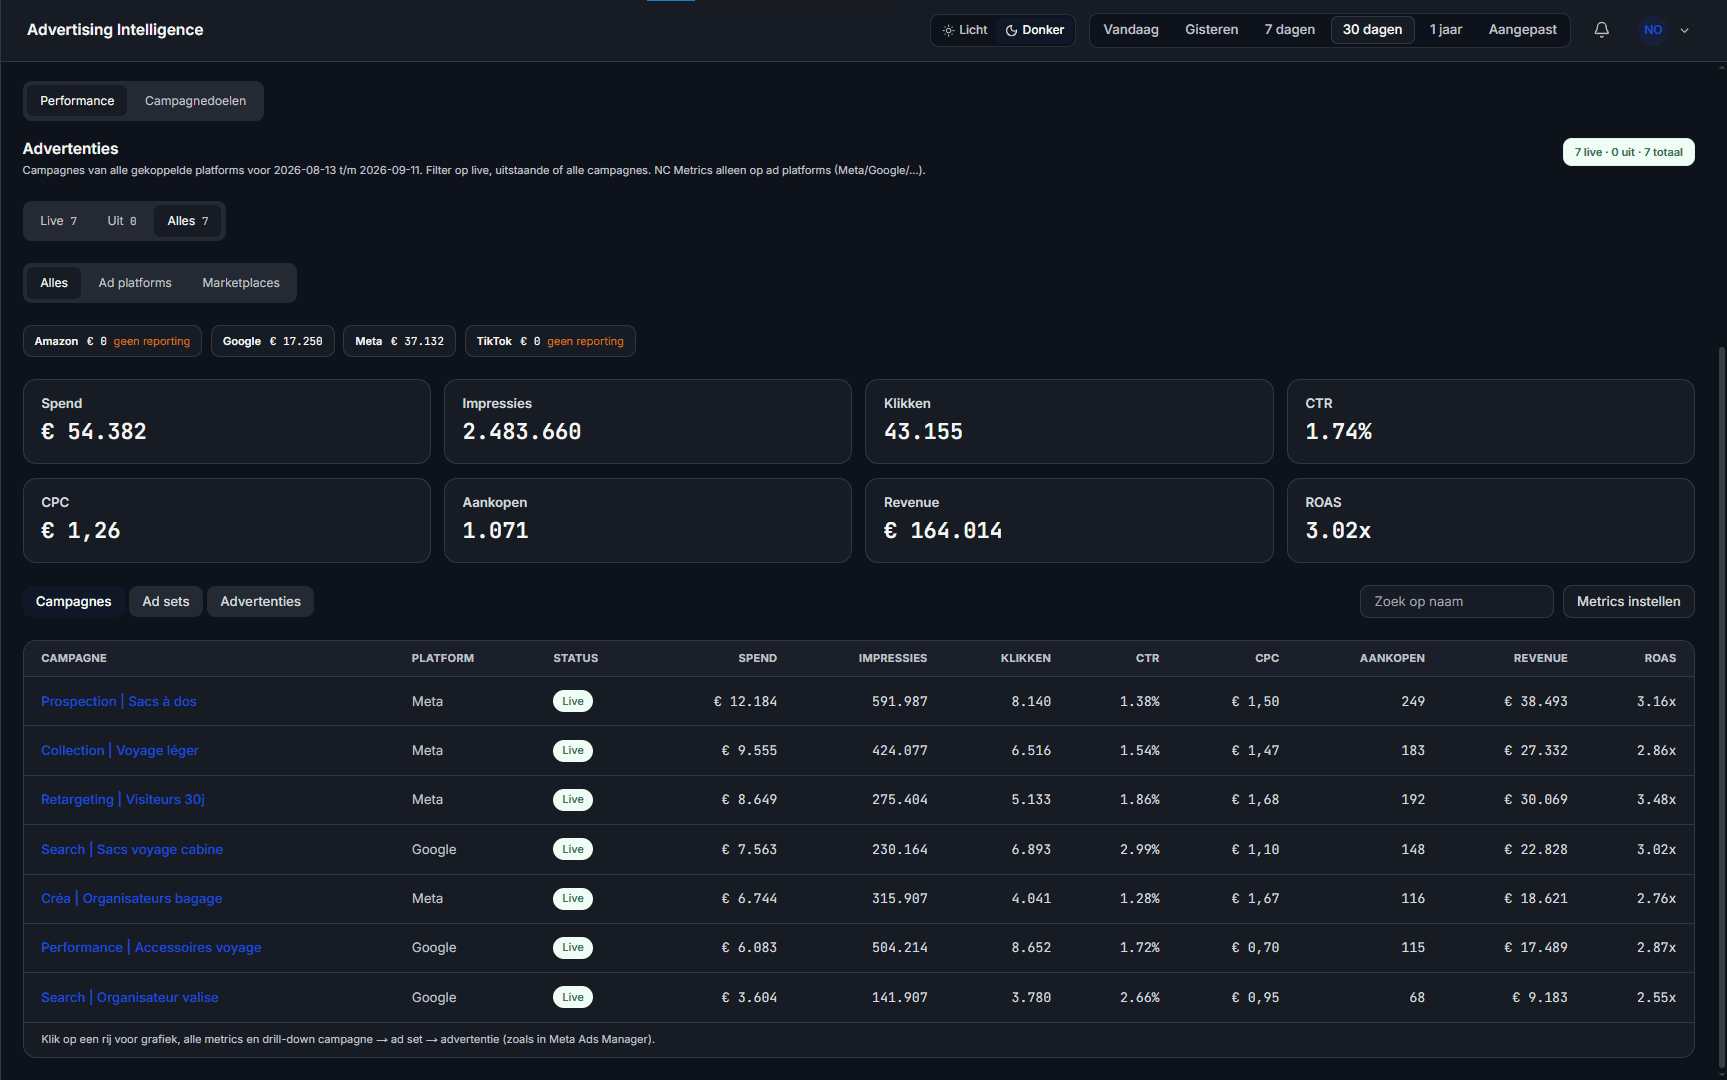Viewport: 1727px width, 1080px height.
Task: Open Prospection | Sacs à dos campaign
Action: pos(119,701)
